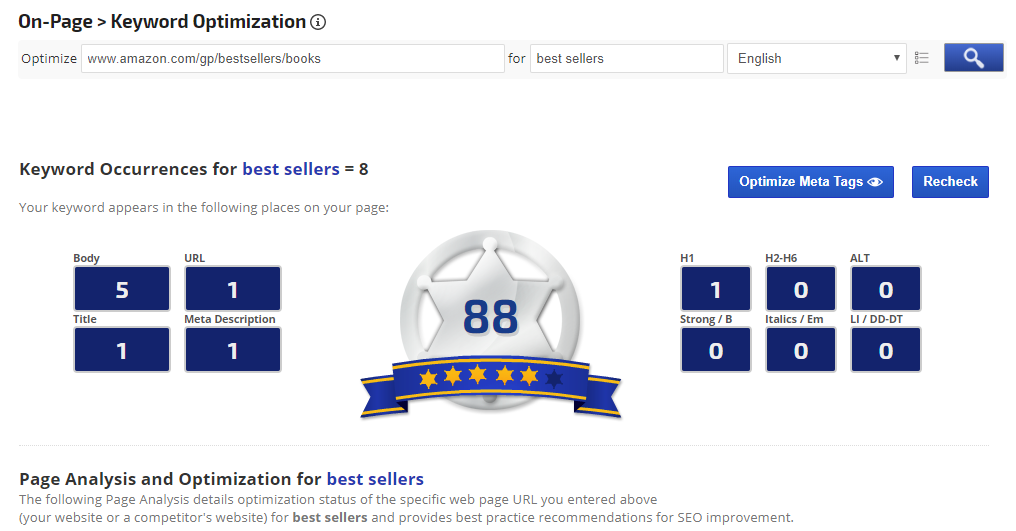Viewport: 1016px width, 531px height.
Task: Open the keyword list icon
Action: click(x=922, y=58)
